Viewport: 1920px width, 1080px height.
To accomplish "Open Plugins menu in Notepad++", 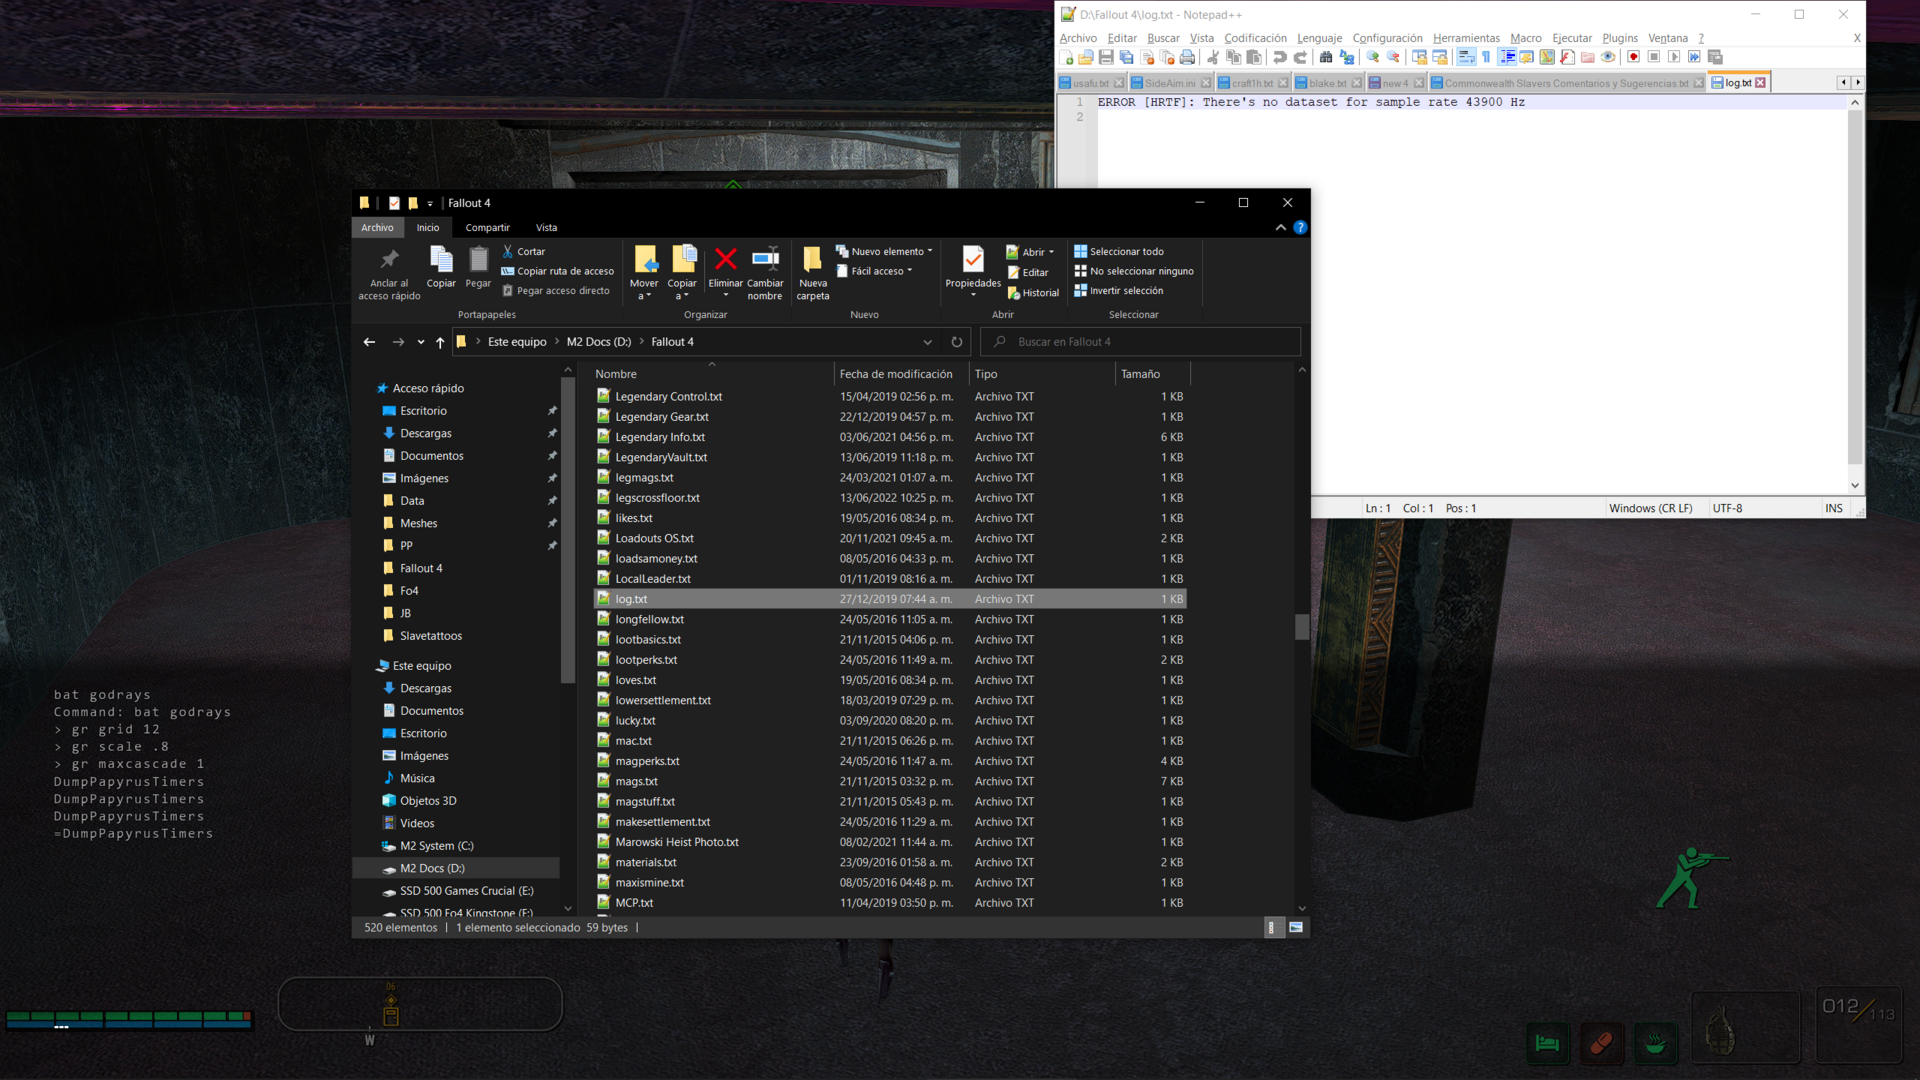I will 1620,38.
